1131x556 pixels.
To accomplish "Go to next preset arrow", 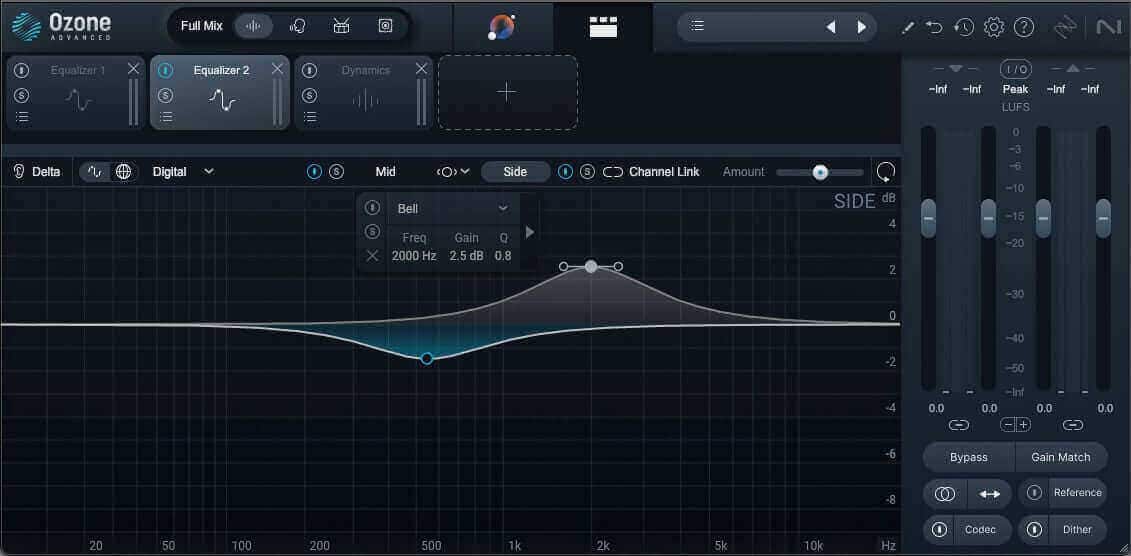I will (861, 27).
